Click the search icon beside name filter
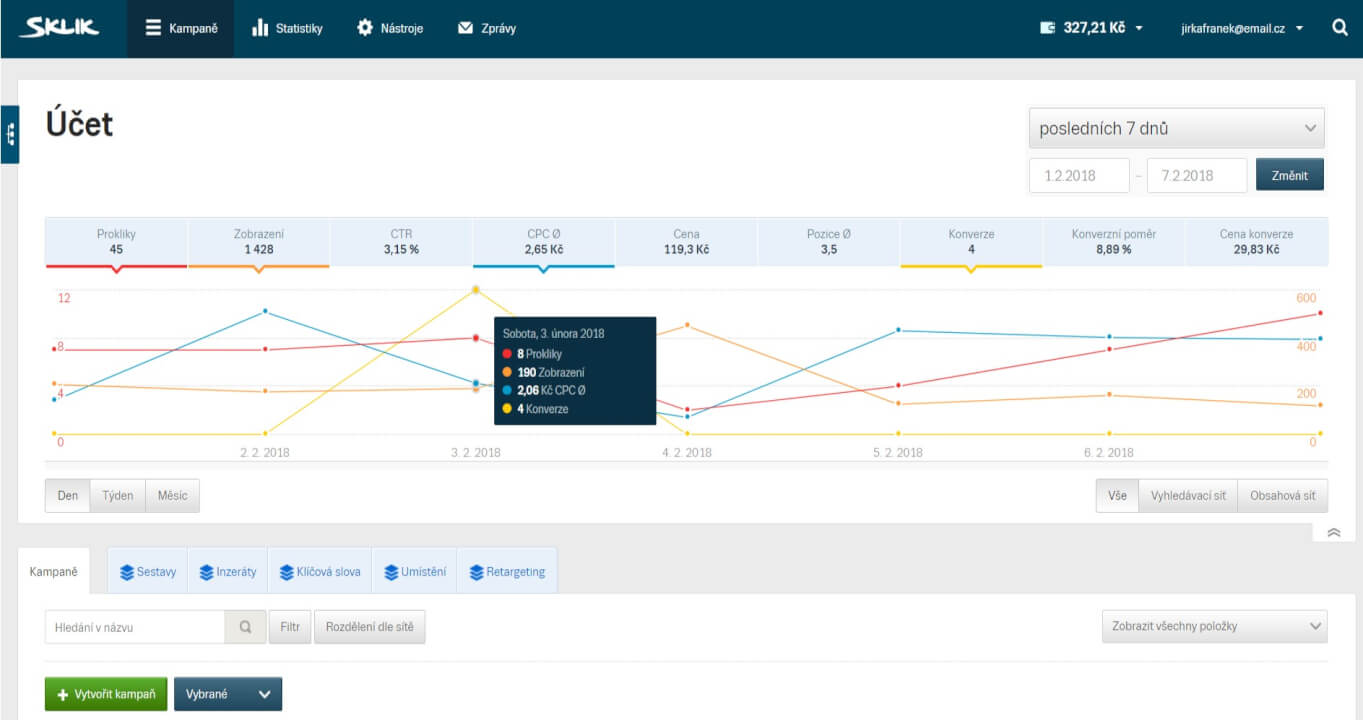Viewport: 1363px width, 720px height. point(245,628)
